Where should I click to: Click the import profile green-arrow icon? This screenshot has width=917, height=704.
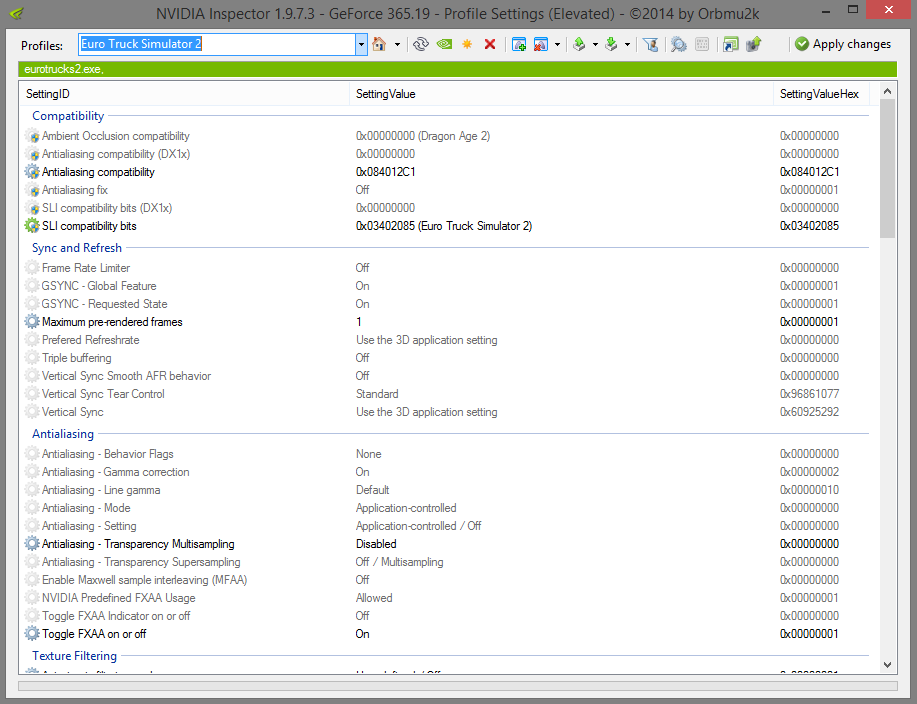[612, 44]
